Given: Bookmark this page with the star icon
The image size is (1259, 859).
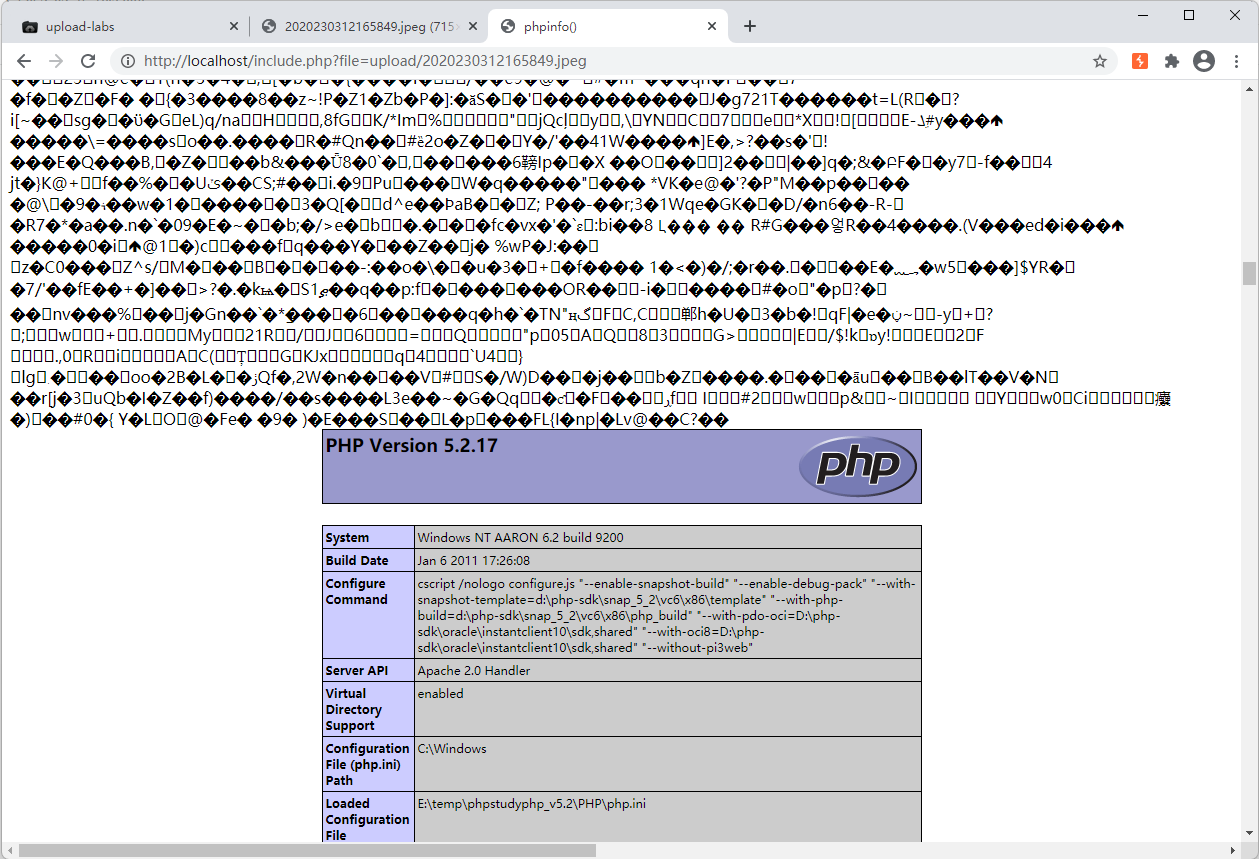Looking at the screenshot, I should pos(1100,61).
